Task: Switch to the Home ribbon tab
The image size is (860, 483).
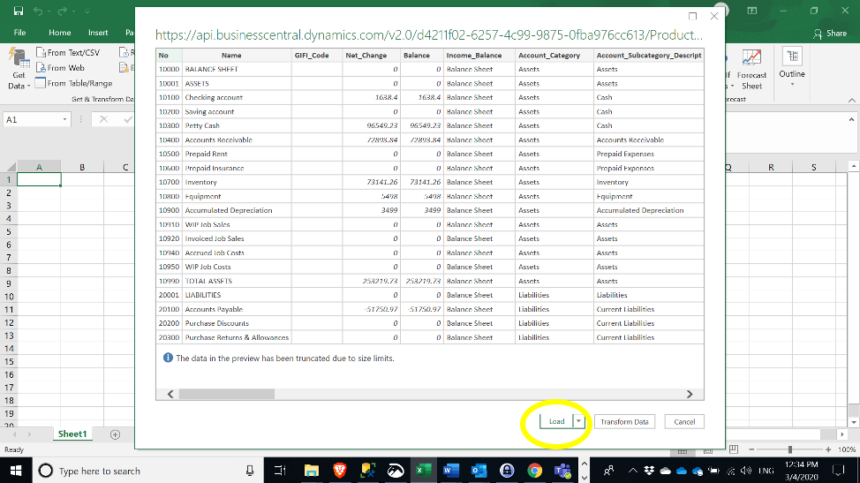Action: pyautogui.click(x=59, y=33)
